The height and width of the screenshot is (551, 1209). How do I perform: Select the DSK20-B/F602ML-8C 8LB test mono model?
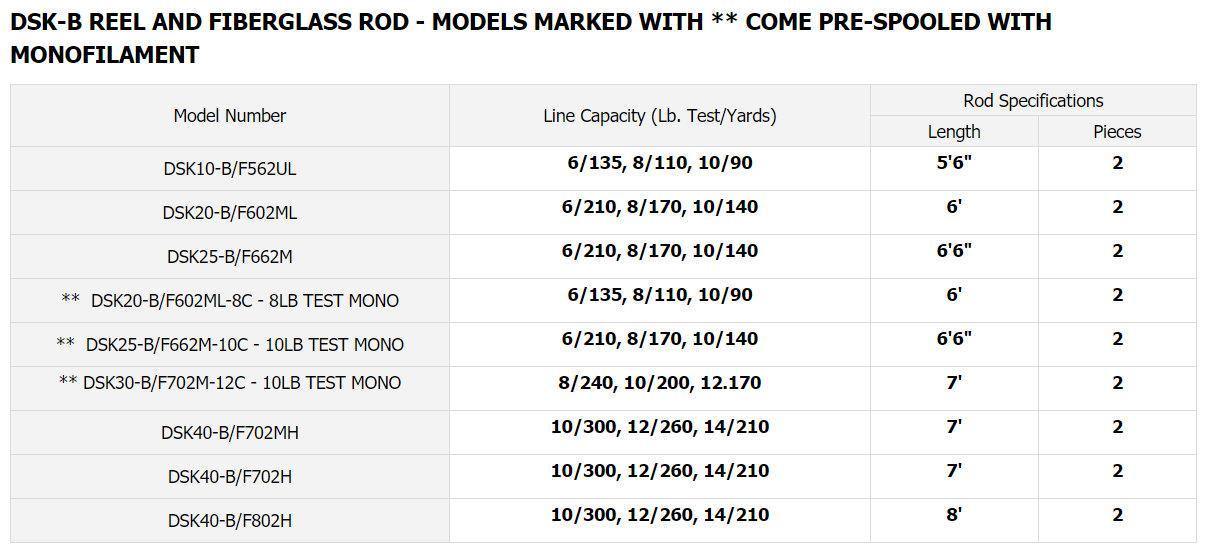coord(229,301)
